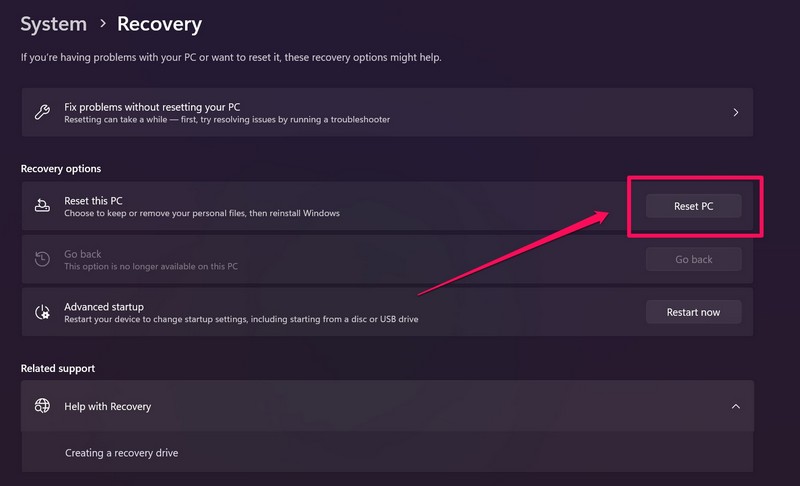Click the Go back row title
Image resolution: width=800 pixels, height=486 pixels.
tap(83, 254)
